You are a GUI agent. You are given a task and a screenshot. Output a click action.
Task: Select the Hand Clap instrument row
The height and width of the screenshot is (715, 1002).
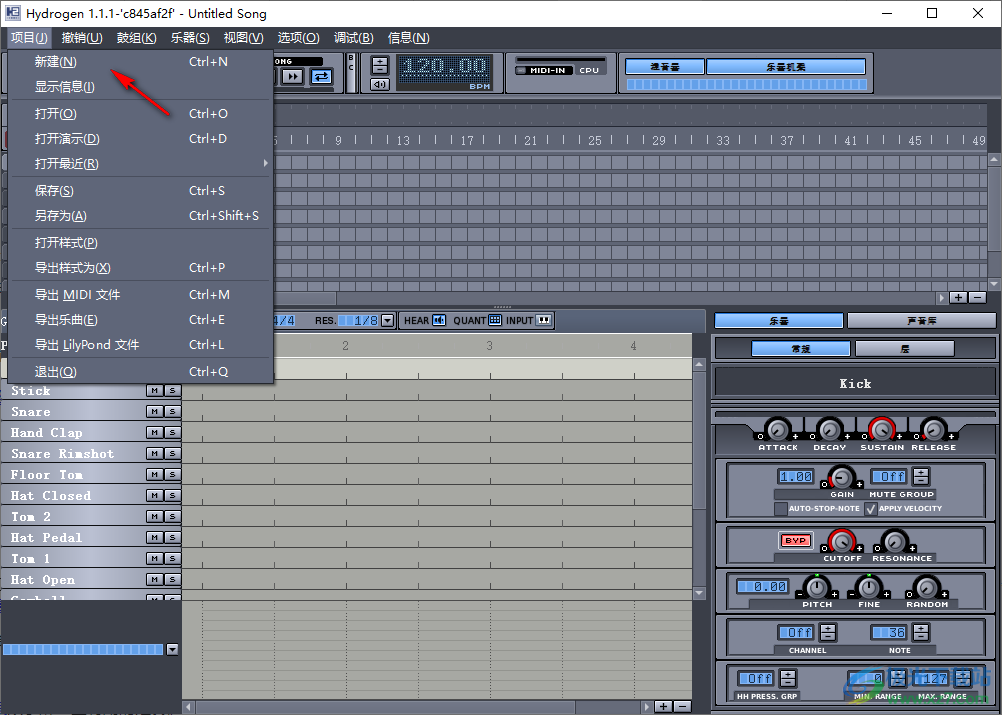pyautogui.click(x=73, y=433)
